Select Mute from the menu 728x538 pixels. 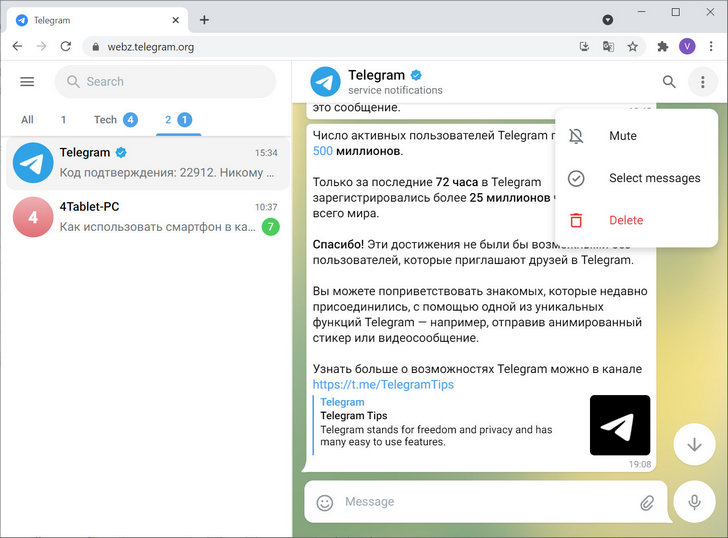(637, 136)
